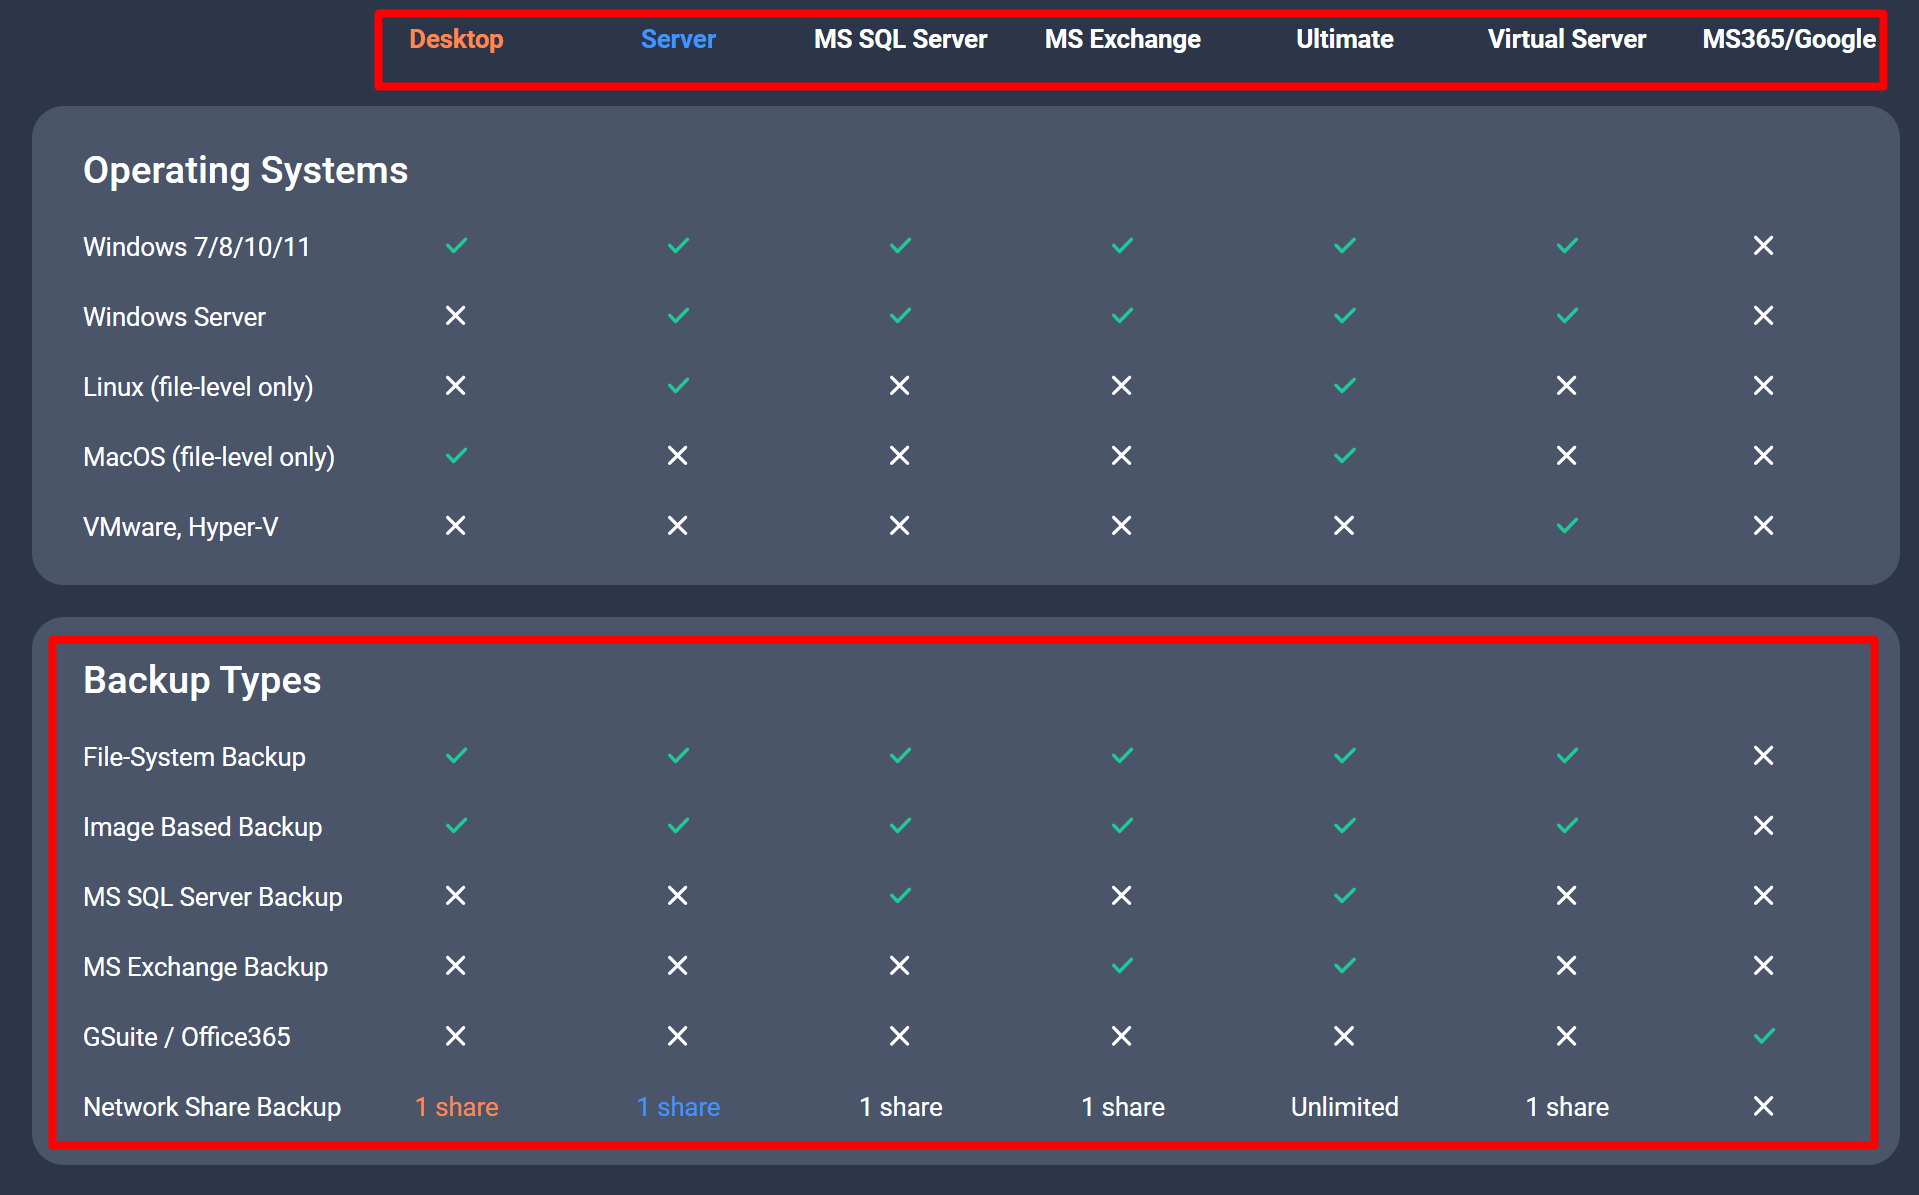Click the Network Share Backup row label

(212, 1107)
